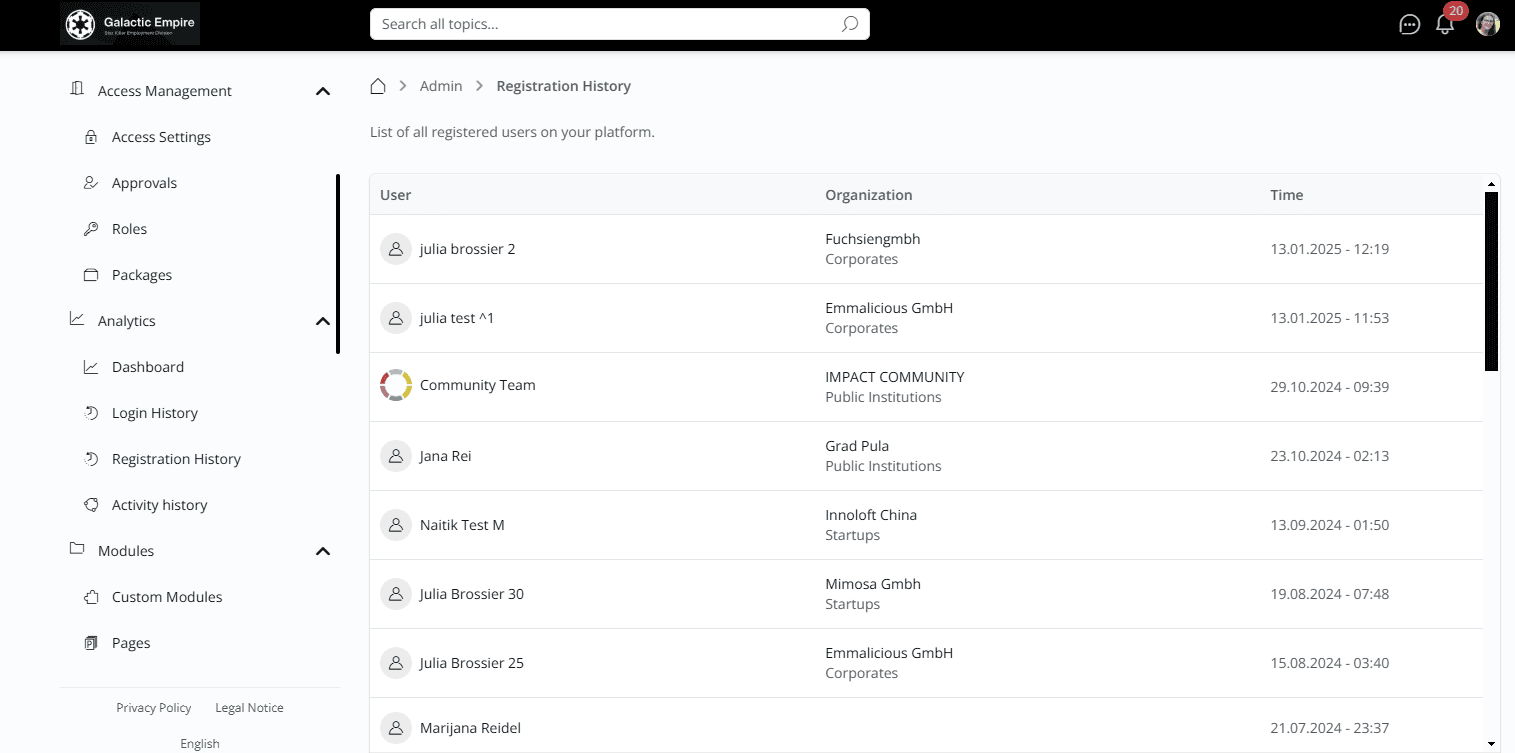The width and height of the screenshot is (1515, 753).
Task: Click the julia brossier 2 user icon
Action: (x=396, y=249)
